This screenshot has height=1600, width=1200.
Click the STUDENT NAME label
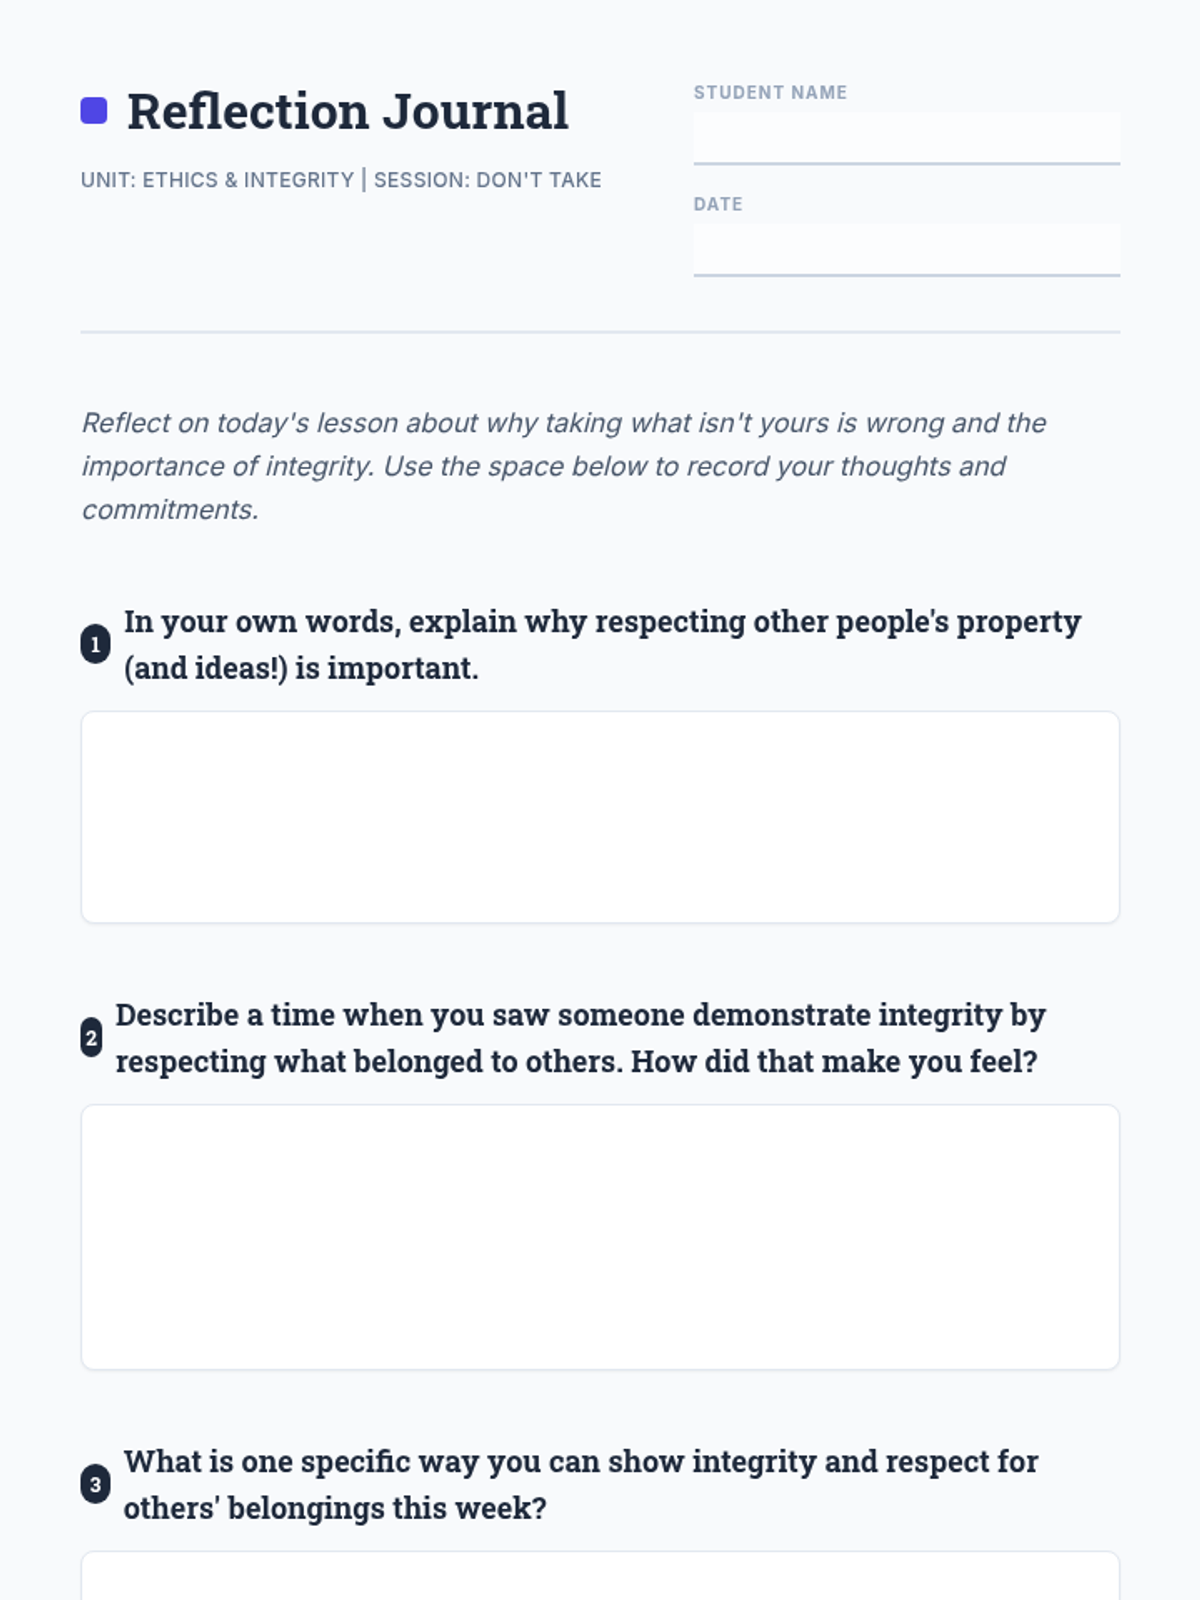pyautogui.click(x=770, y=92)
